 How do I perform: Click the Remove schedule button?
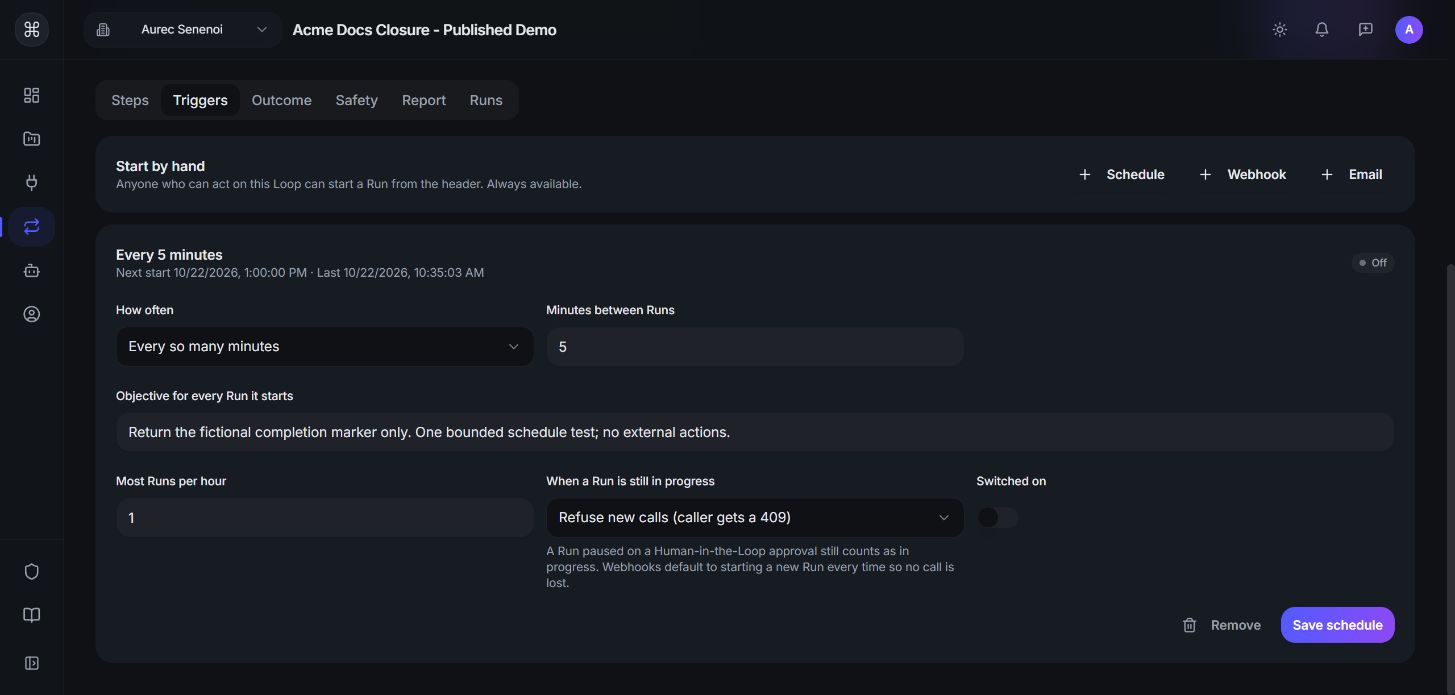[x=1221, y=625]
